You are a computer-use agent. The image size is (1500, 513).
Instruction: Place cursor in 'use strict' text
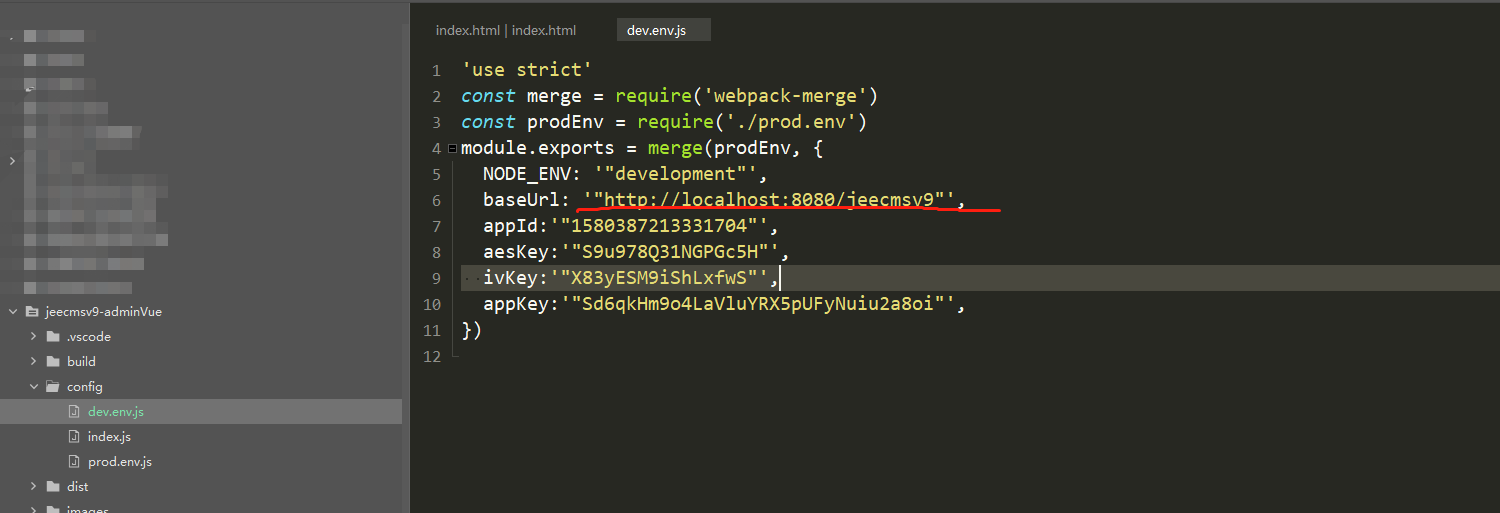[527, 70]
